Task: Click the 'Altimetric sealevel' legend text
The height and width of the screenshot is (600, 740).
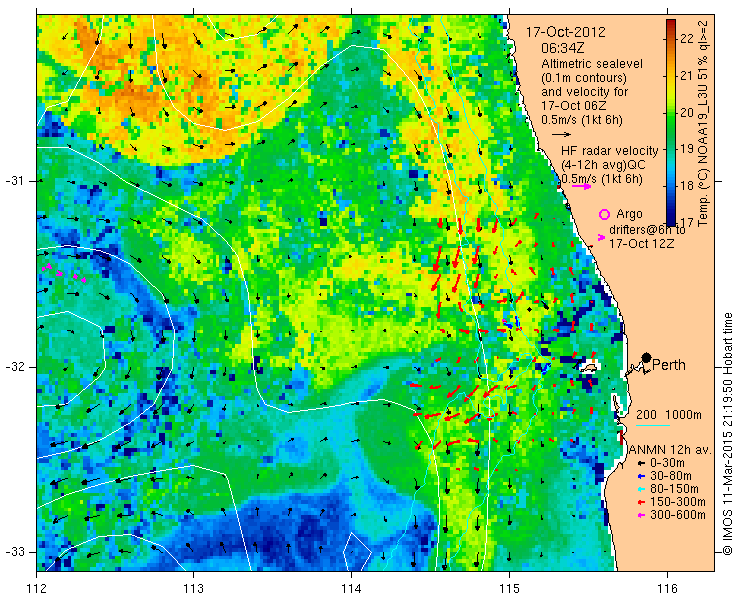Action: [x=592, y=64]
